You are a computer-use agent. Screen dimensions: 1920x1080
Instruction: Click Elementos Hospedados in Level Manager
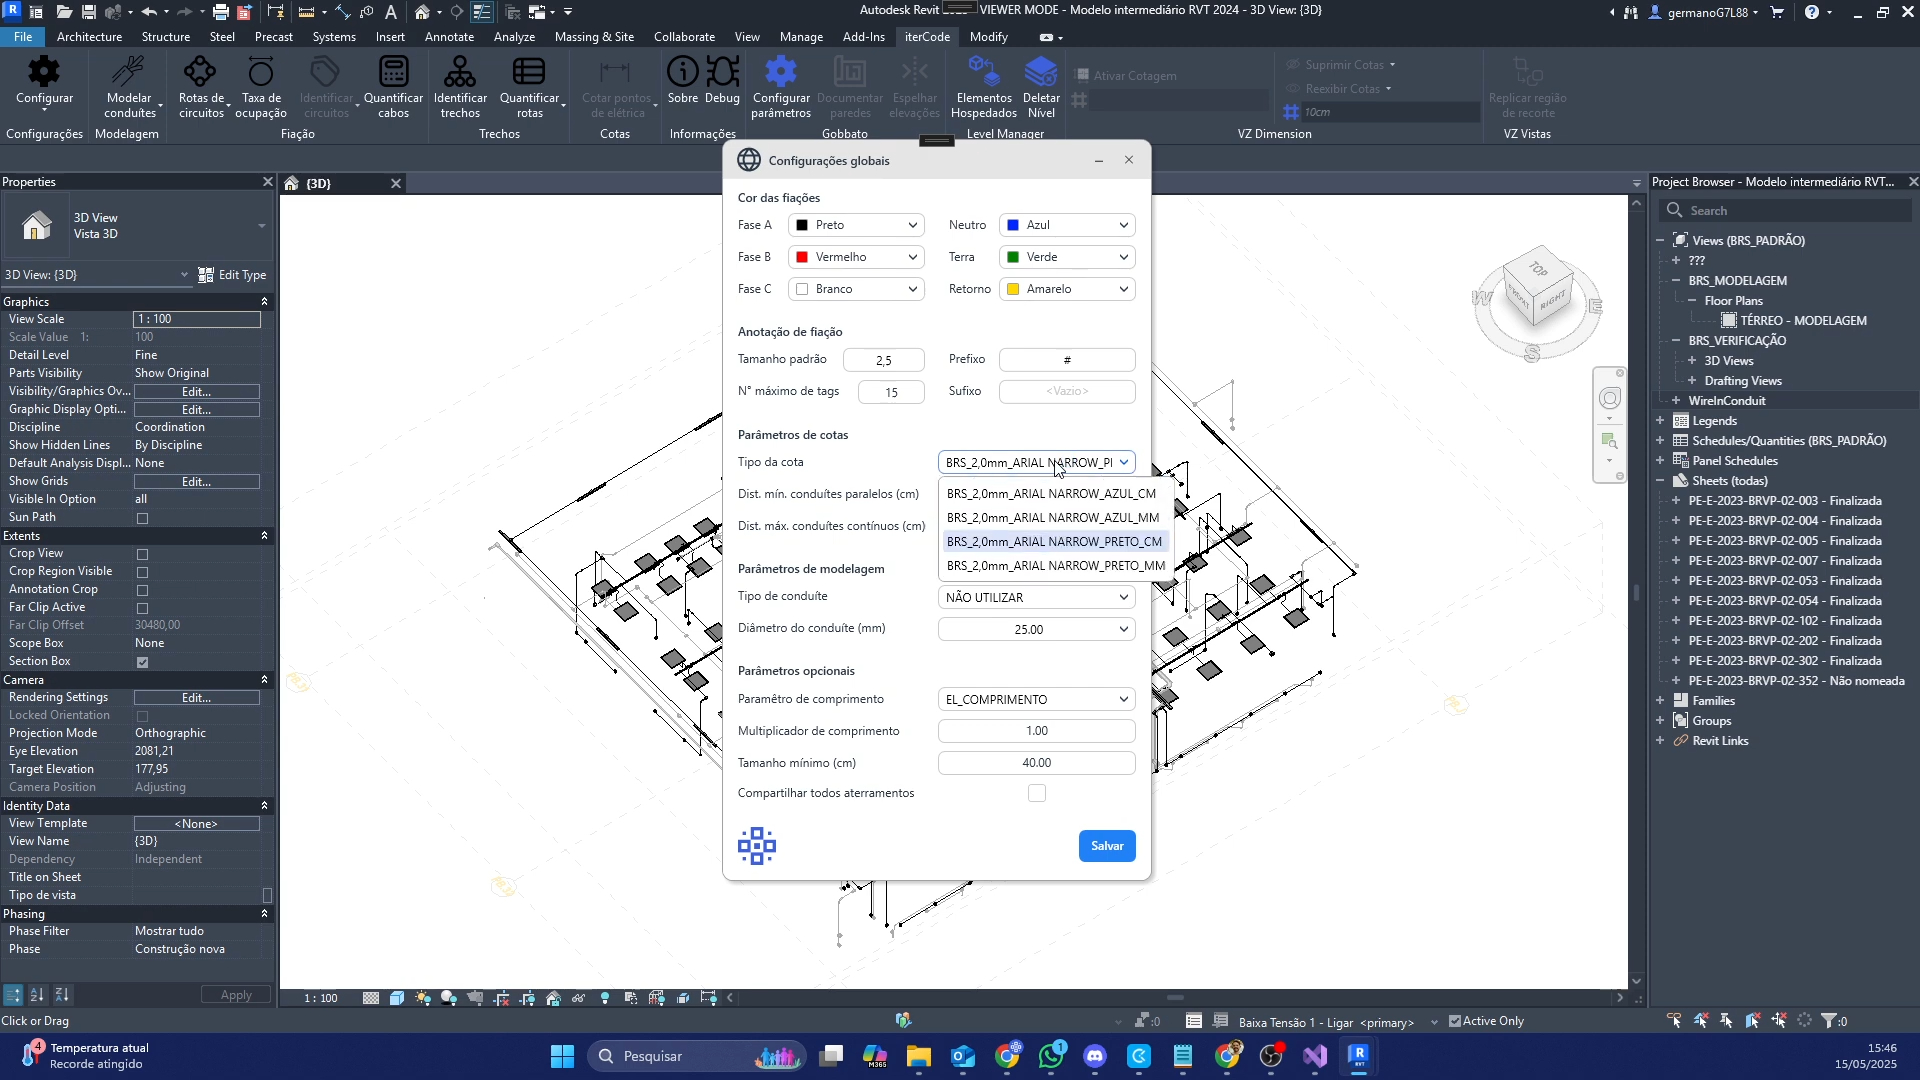click(984, 73)
